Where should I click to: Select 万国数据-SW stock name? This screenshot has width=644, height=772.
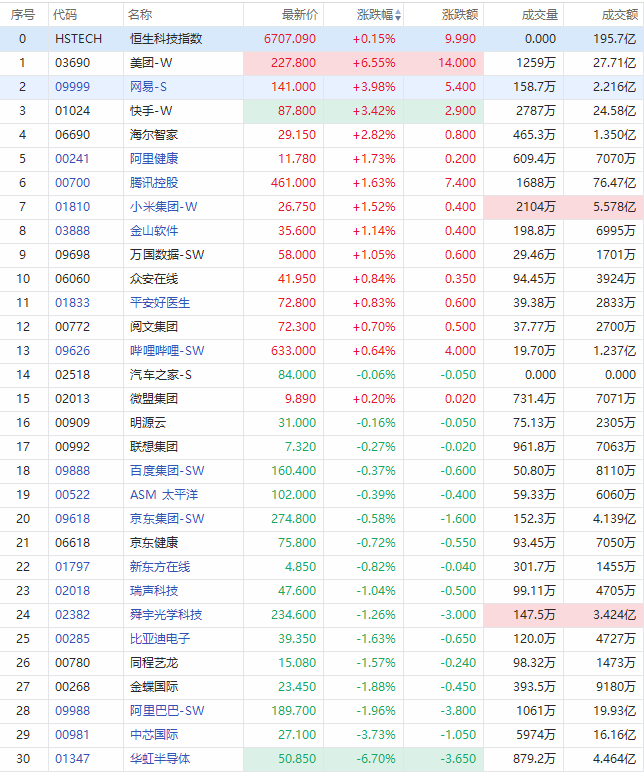click(x=167, y=255)
